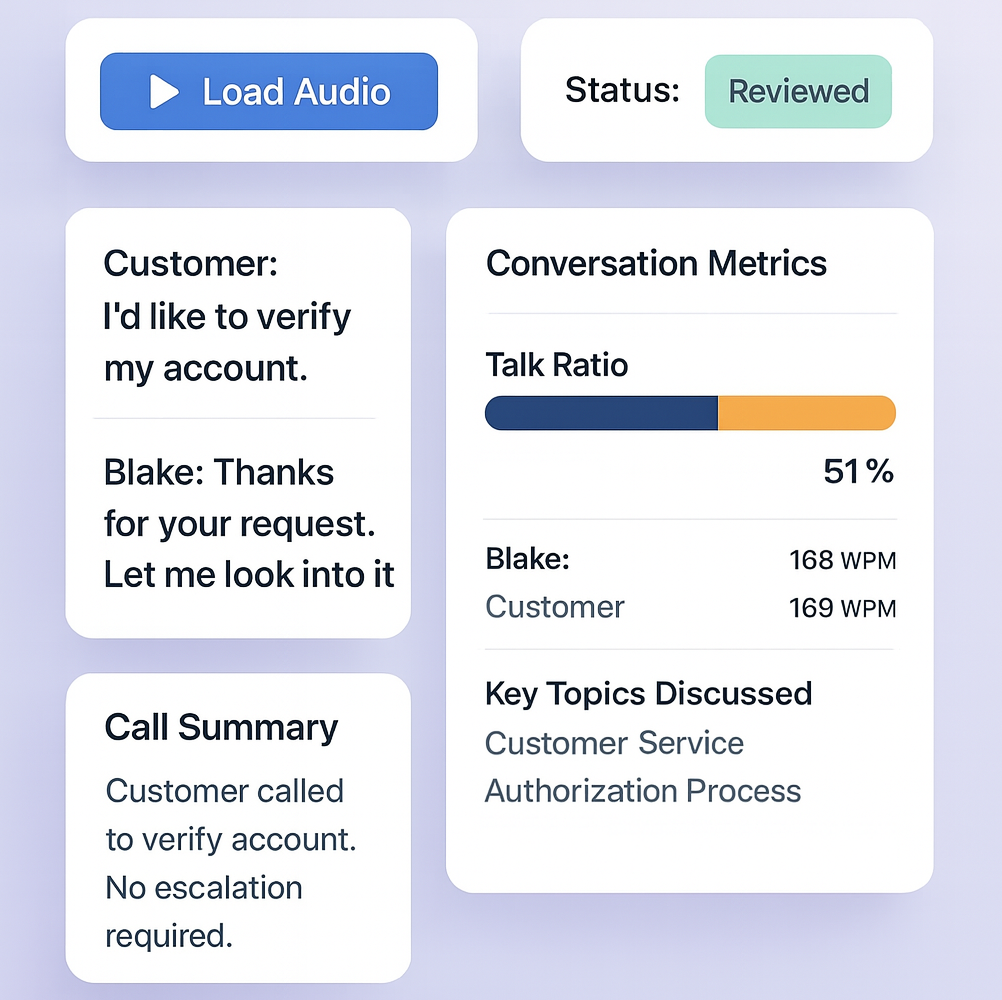Open the Authorization Process topic
Image resolution: width=1002 pixels, height=1000 pixels.
643,791
